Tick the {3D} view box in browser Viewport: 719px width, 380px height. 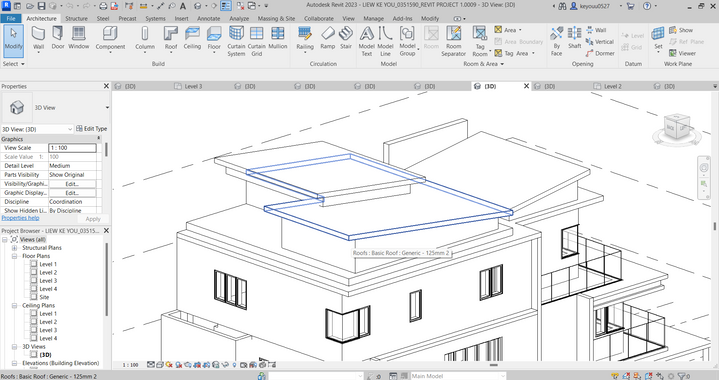pos(33,354)
